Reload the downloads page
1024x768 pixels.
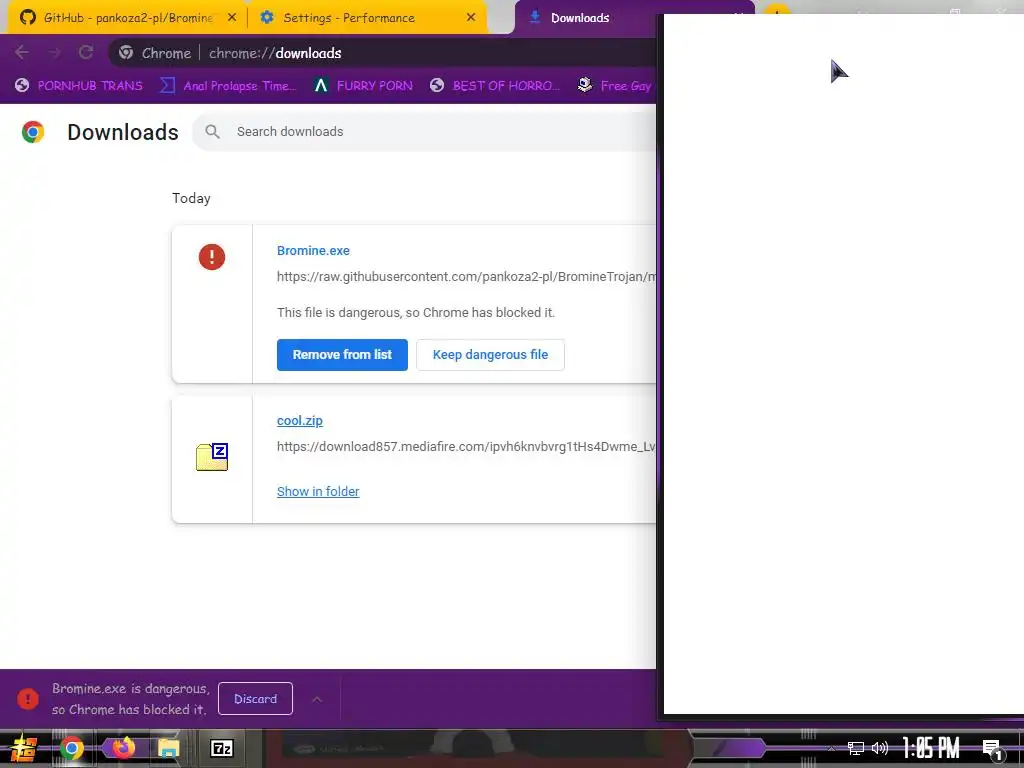(x=86, y=53)
